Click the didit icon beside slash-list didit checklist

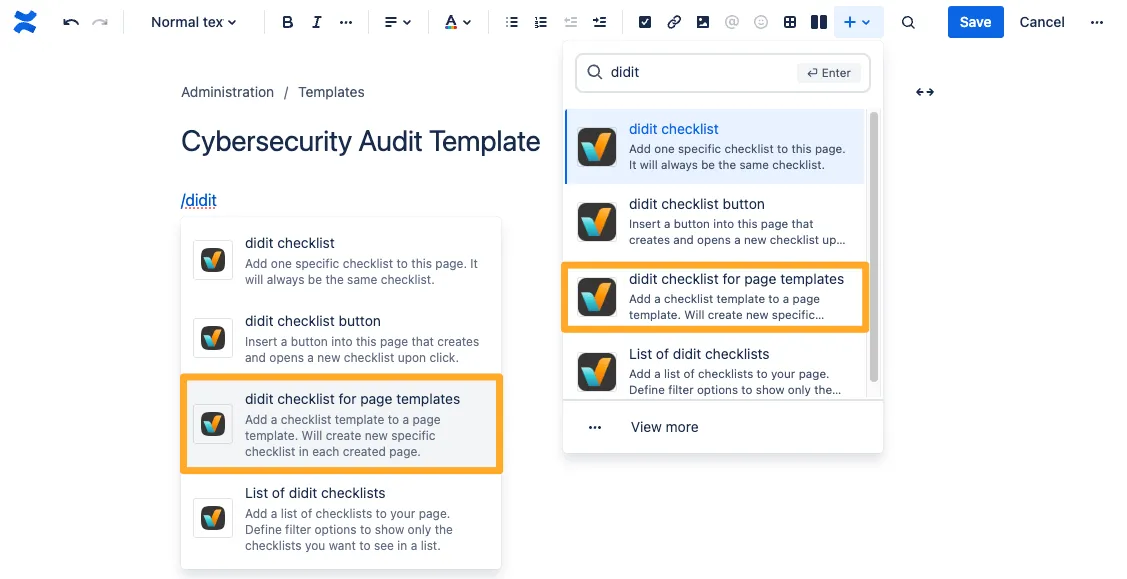click(213, 259)
